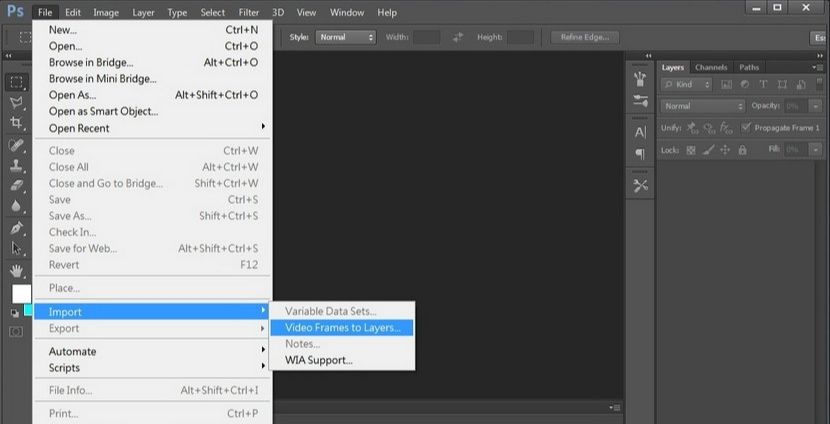The image size is (830, 424).
Task: Select the Rectangular Marquee tool
Action: point(16,82)
